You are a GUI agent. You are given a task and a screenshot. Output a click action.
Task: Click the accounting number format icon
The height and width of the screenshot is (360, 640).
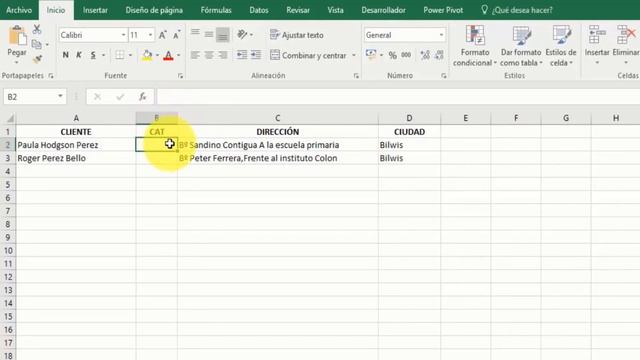[371, 55]
